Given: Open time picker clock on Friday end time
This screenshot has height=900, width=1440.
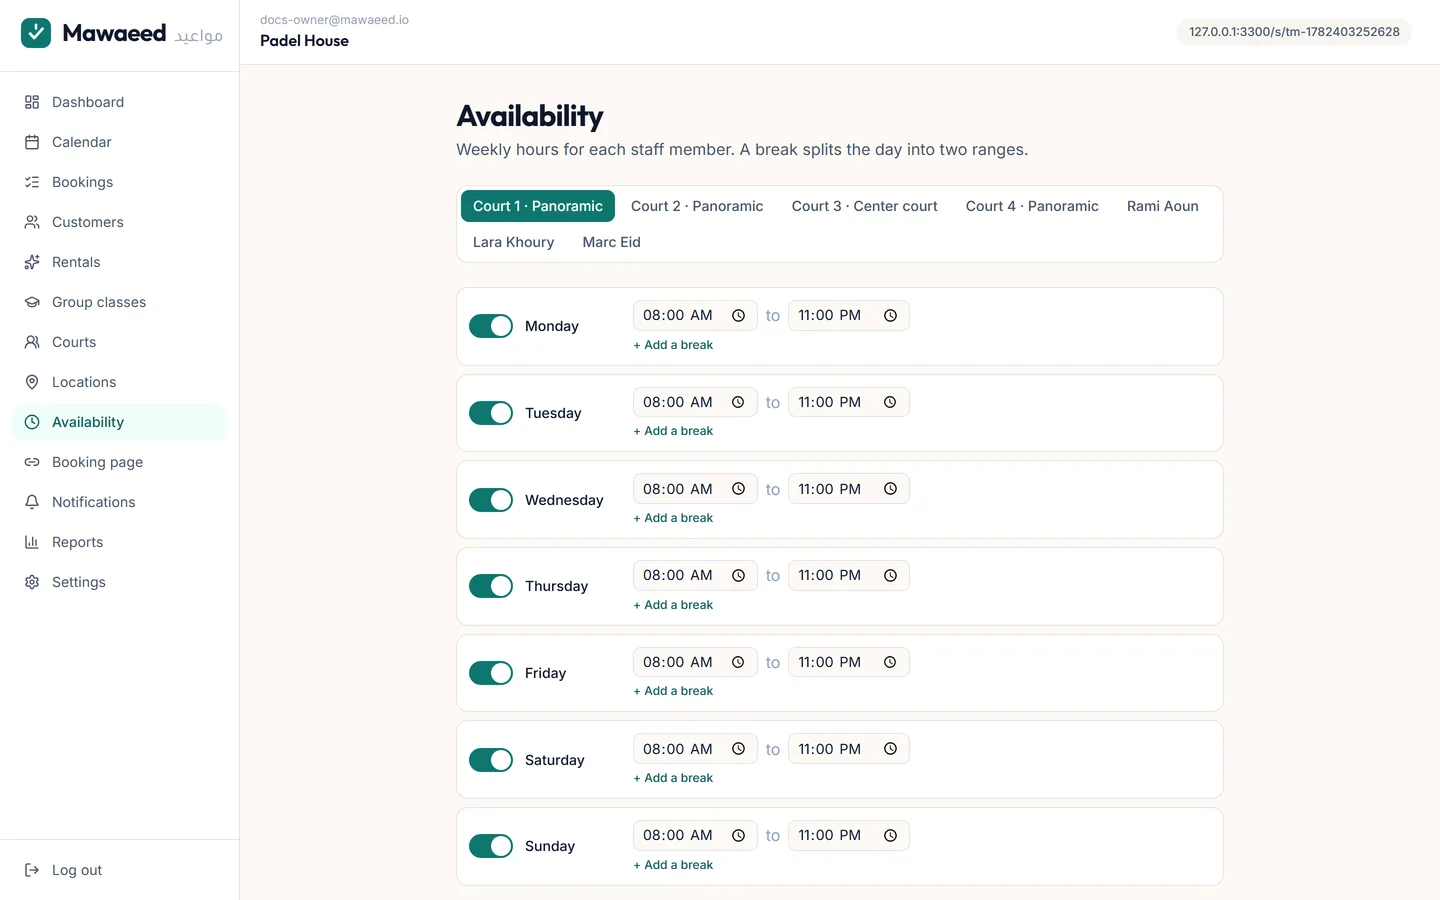Looking at the screenshot, I should click(890, 662).
